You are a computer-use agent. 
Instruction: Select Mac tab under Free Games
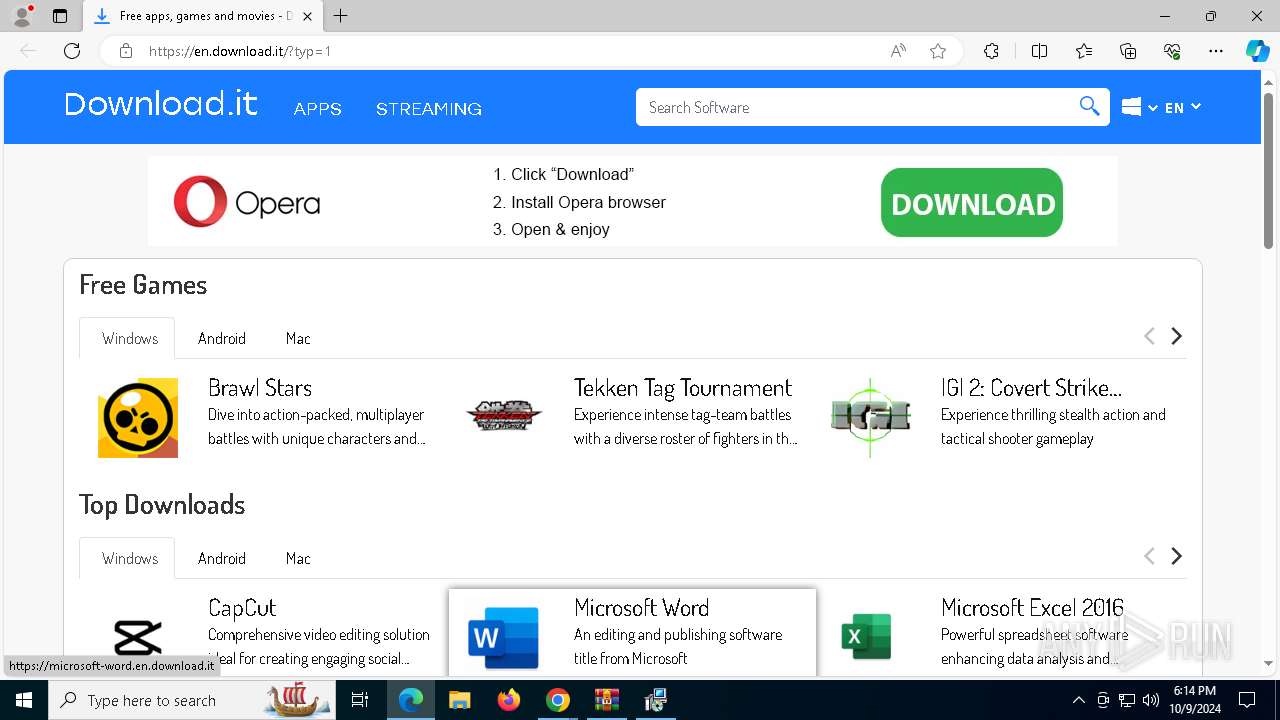pos(298,338)
